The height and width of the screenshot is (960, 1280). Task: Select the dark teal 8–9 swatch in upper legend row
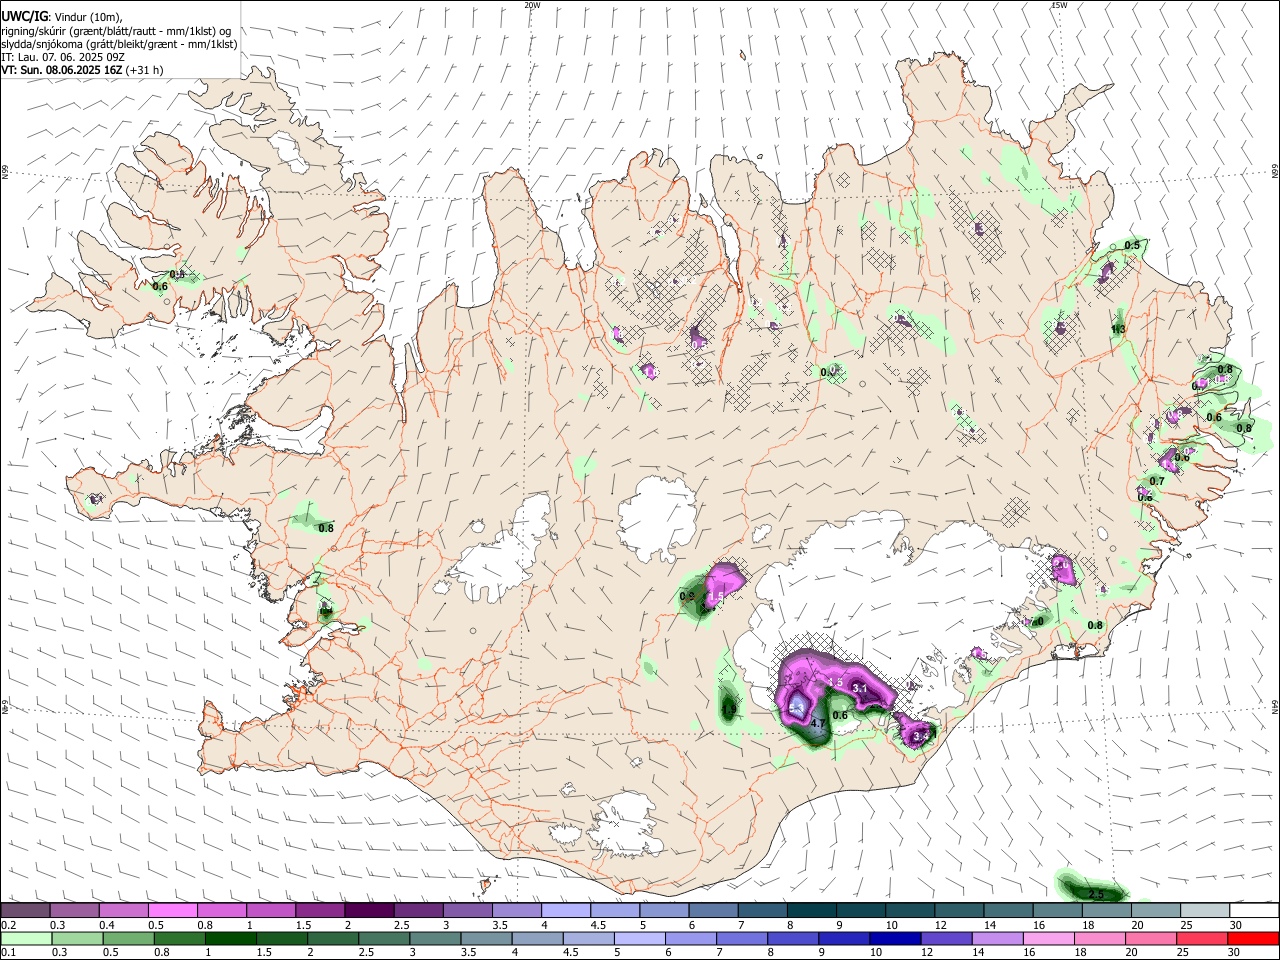point(812,910)
